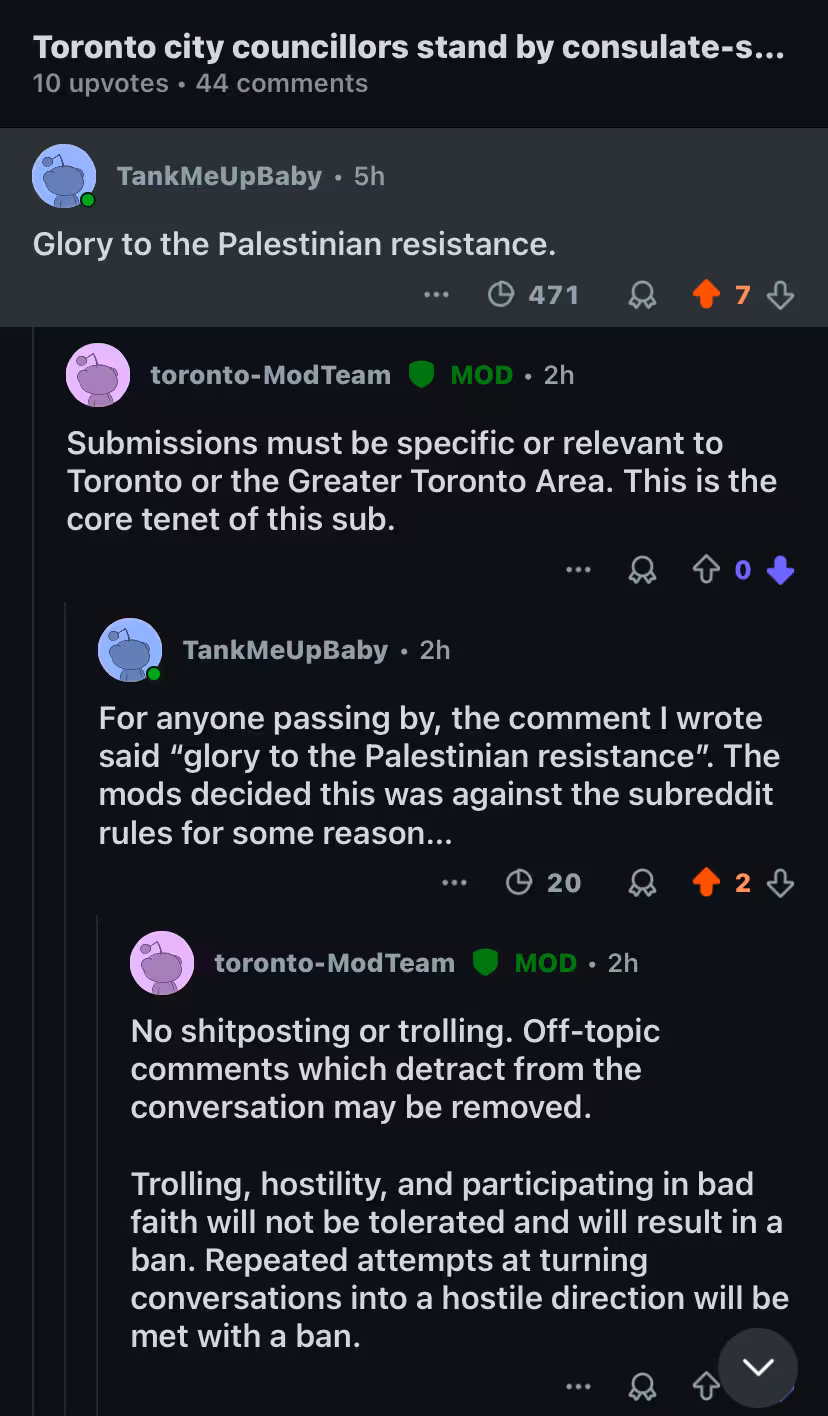
Task: Open more options on 'For anyone passing by' reply
Action: 454,883
